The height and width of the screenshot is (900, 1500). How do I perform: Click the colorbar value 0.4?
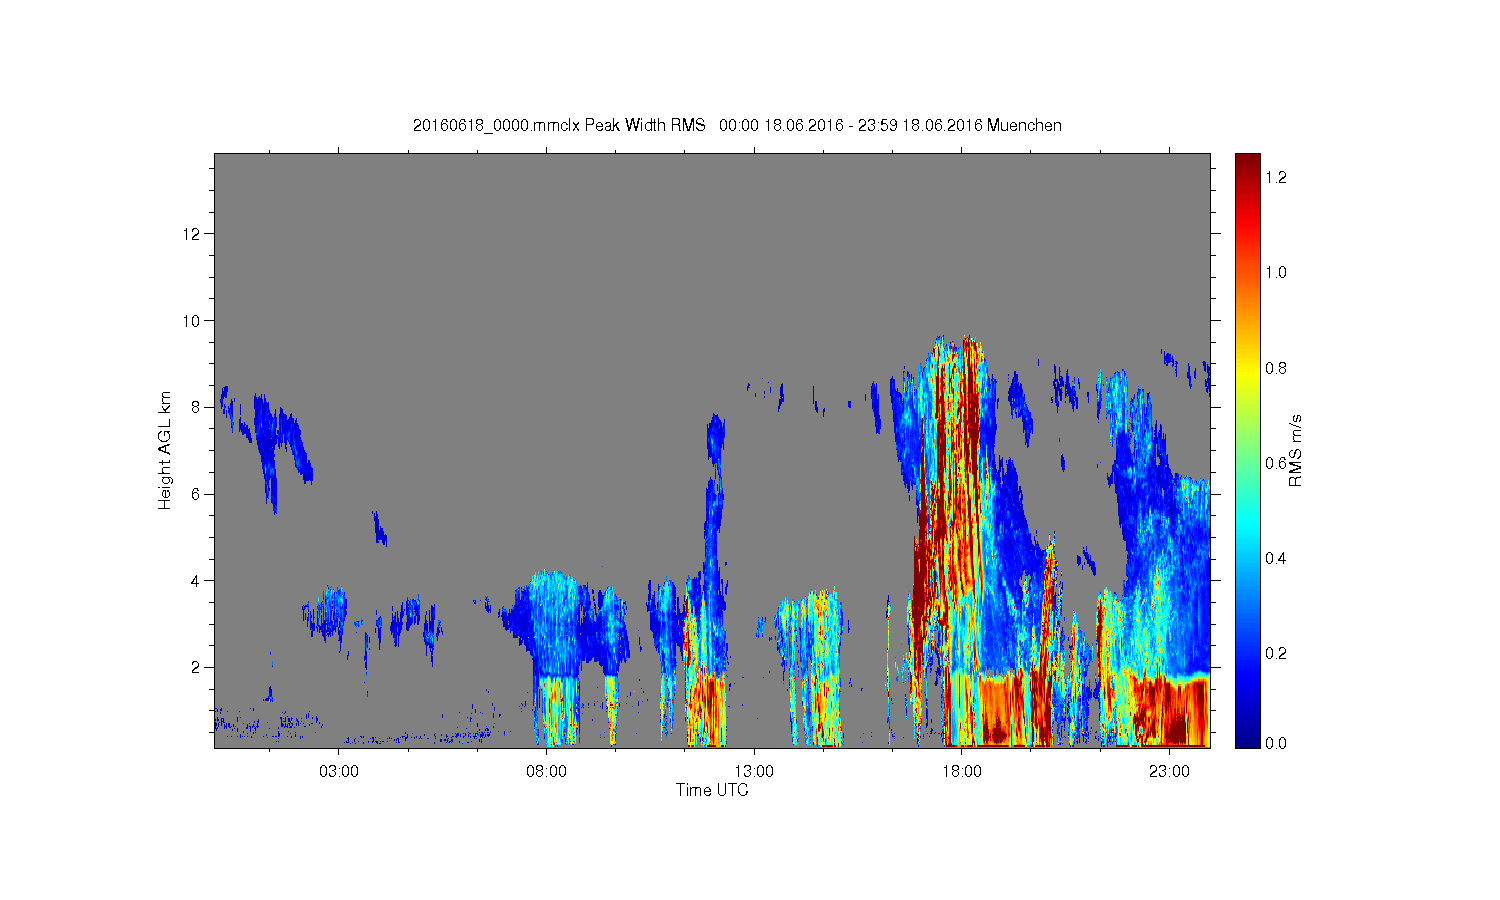coord(1276,558)
